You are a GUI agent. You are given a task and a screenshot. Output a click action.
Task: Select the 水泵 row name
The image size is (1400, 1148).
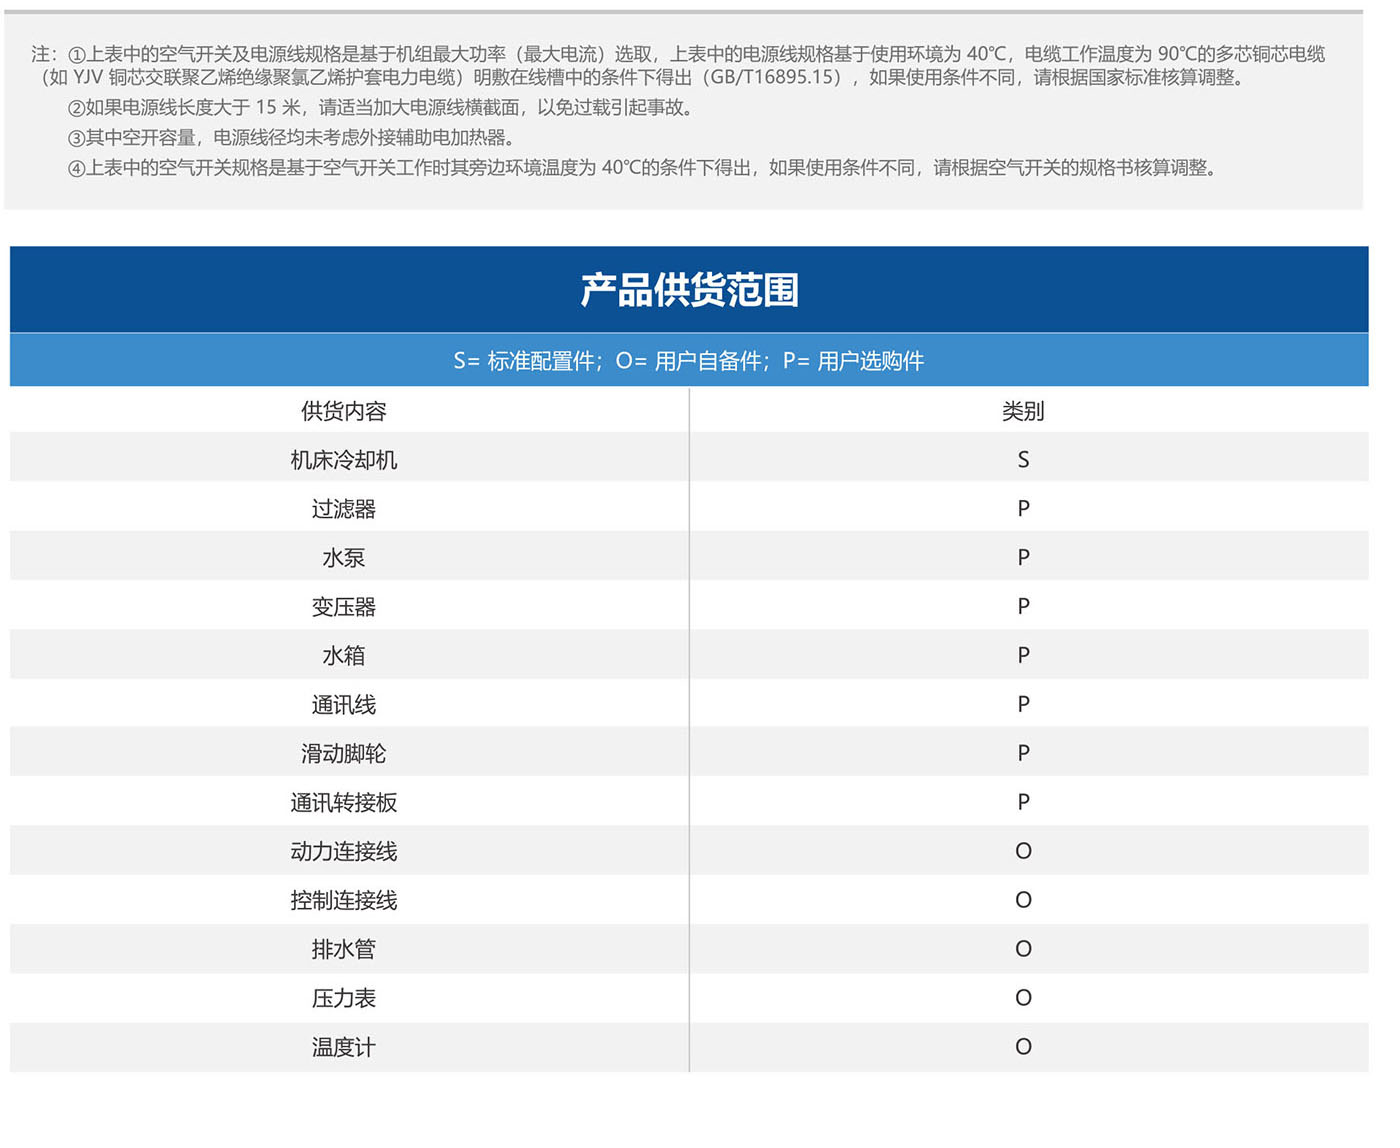pyautogui.click(x=343, y=558)
